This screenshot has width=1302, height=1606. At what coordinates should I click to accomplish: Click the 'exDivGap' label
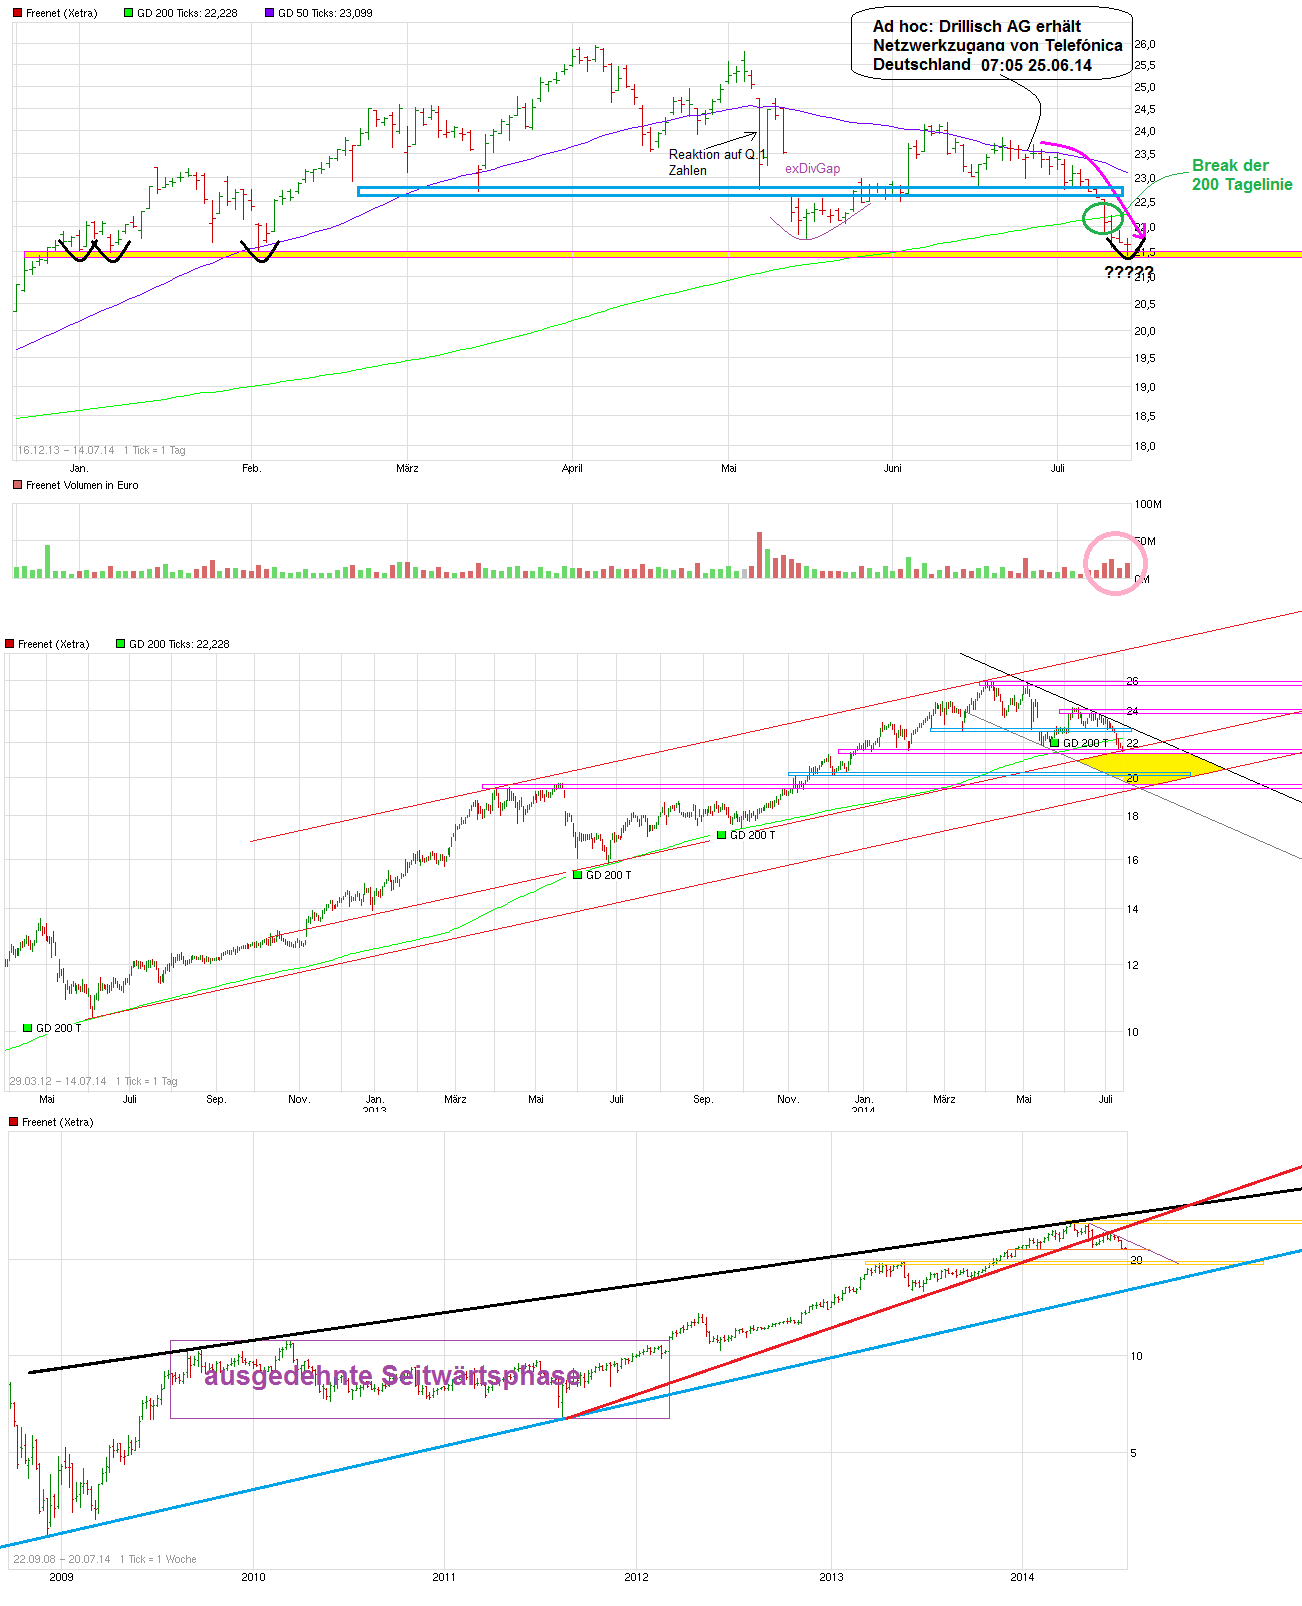tap(812, 168)
